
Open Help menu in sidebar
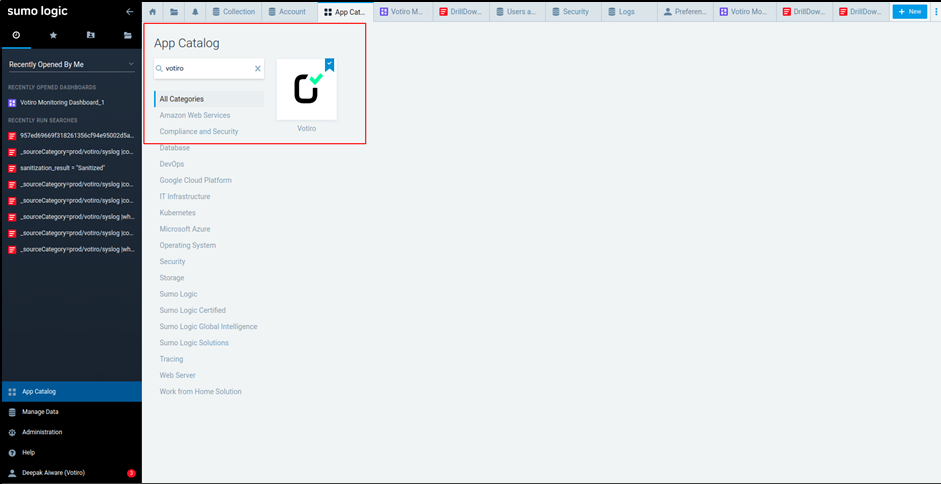(71, 453)
